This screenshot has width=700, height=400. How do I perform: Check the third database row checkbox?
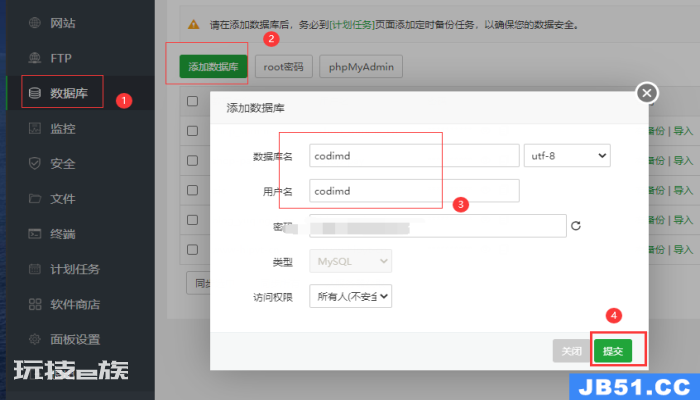pyautogui.click(x=192, y=190)
